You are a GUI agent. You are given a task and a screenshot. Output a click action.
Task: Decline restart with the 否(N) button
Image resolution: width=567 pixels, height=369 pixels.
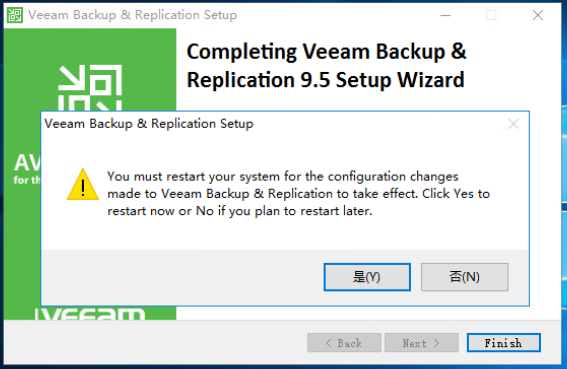465,277
